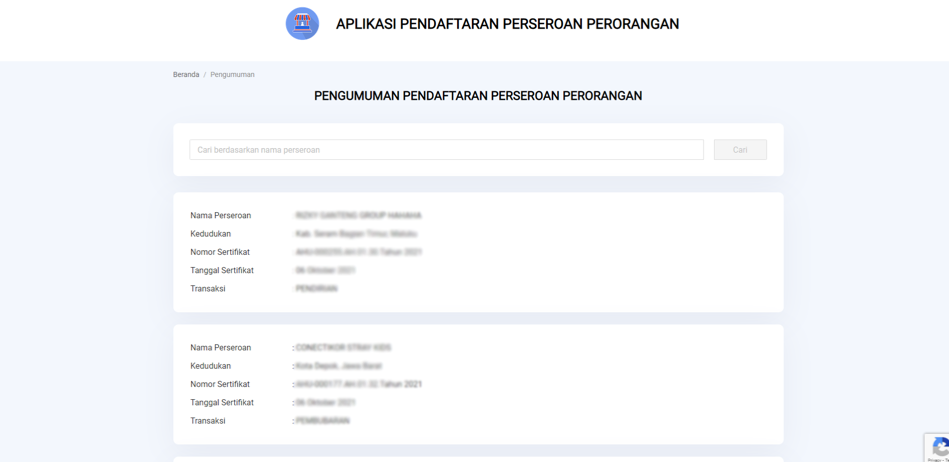Click Tanggal Sertifikat label in first card
949x462 pixels.
coord(222,270)
